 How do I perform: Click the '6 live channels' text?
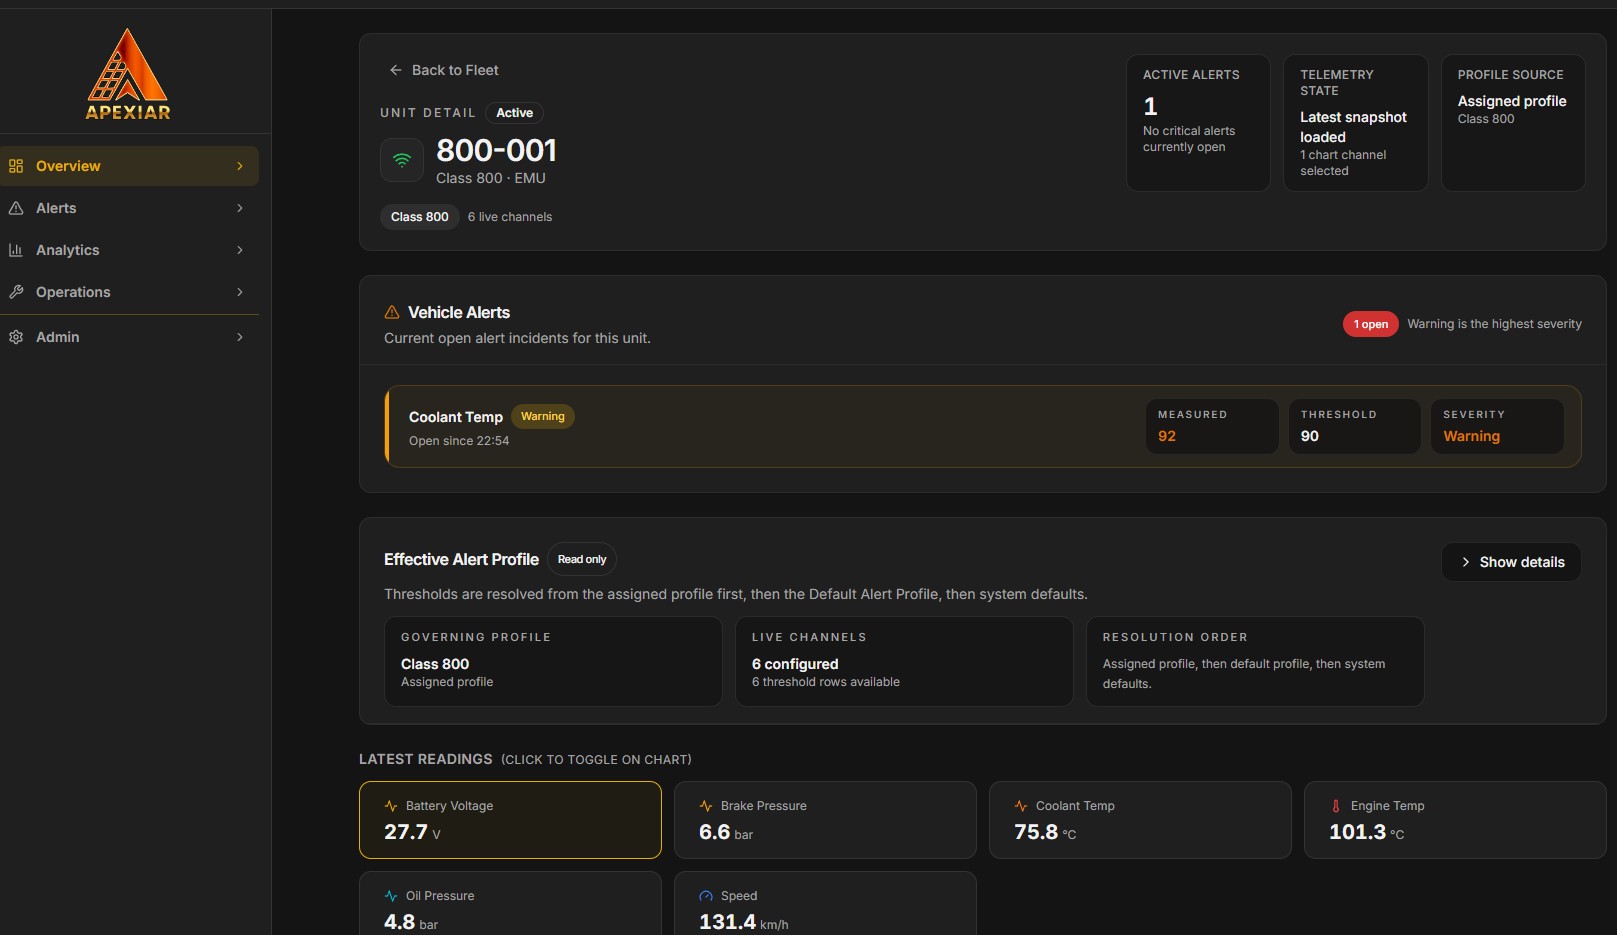510,217
